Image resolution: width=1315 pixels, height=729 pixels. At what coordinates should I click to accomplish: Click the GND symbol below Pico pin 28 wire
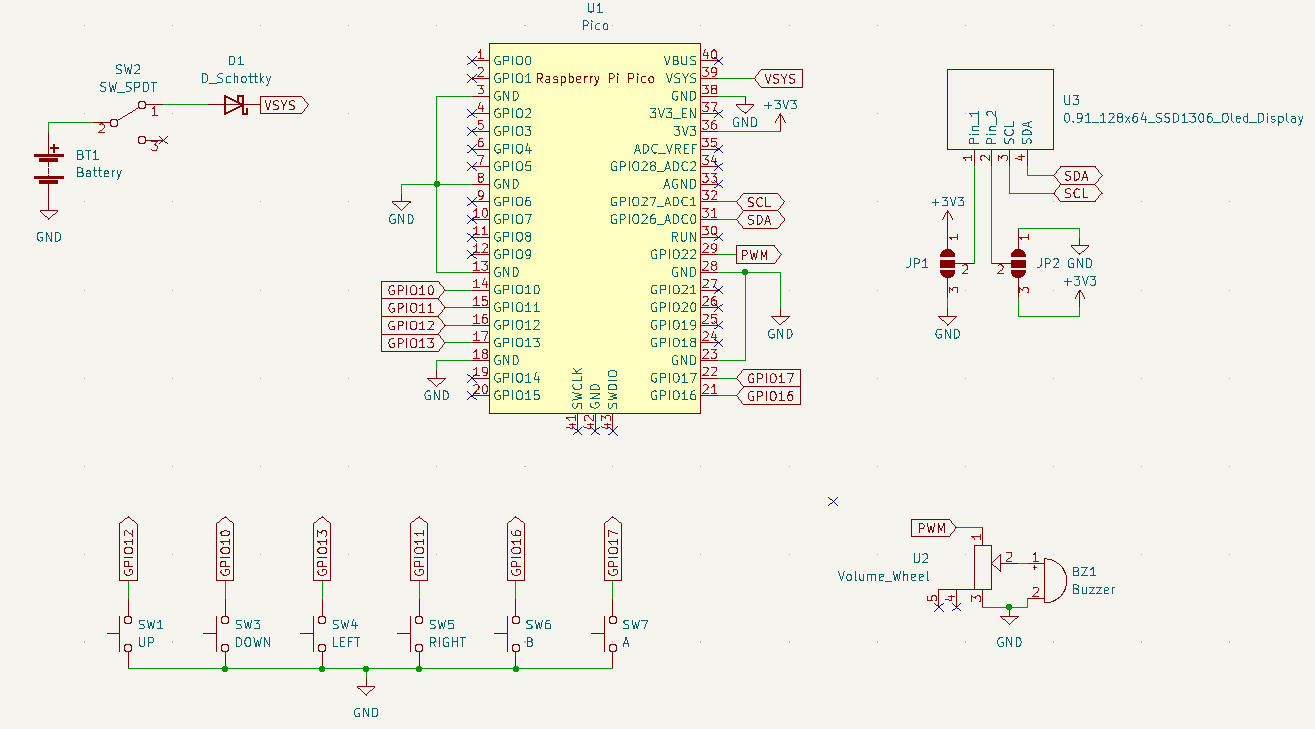(780, 321)
